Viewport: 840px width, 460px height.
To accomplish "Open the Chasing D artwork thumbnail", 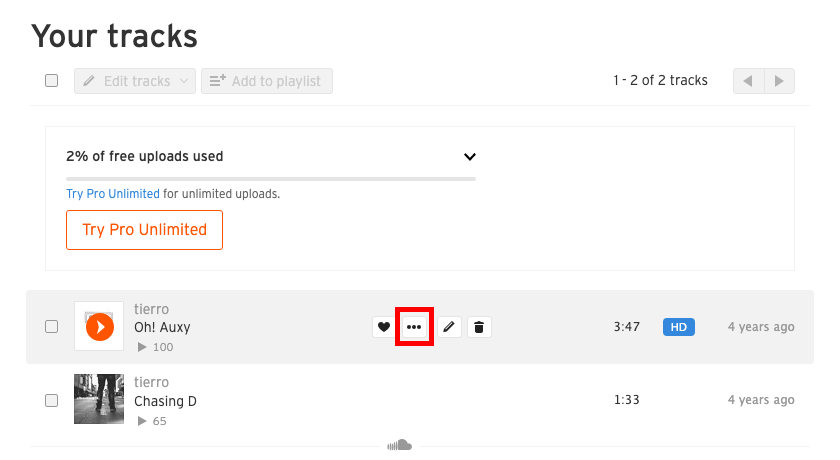I will pos(99,399).
